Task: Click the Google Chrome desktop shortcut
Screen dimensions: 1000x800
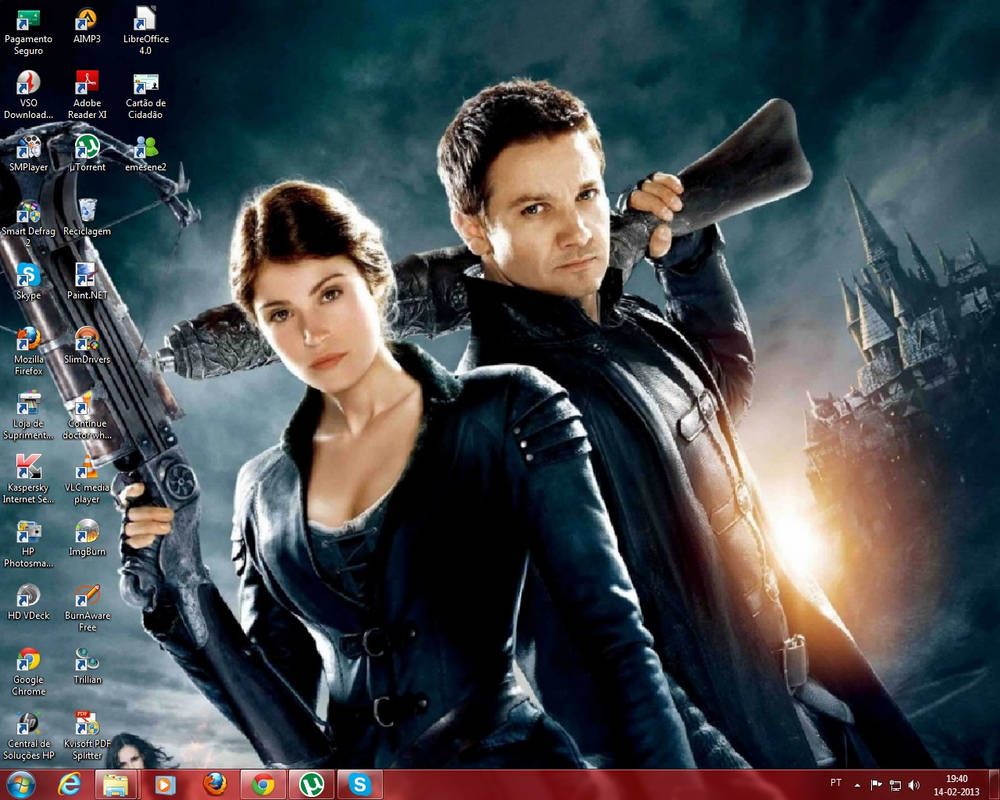Action: pos(28,672)
